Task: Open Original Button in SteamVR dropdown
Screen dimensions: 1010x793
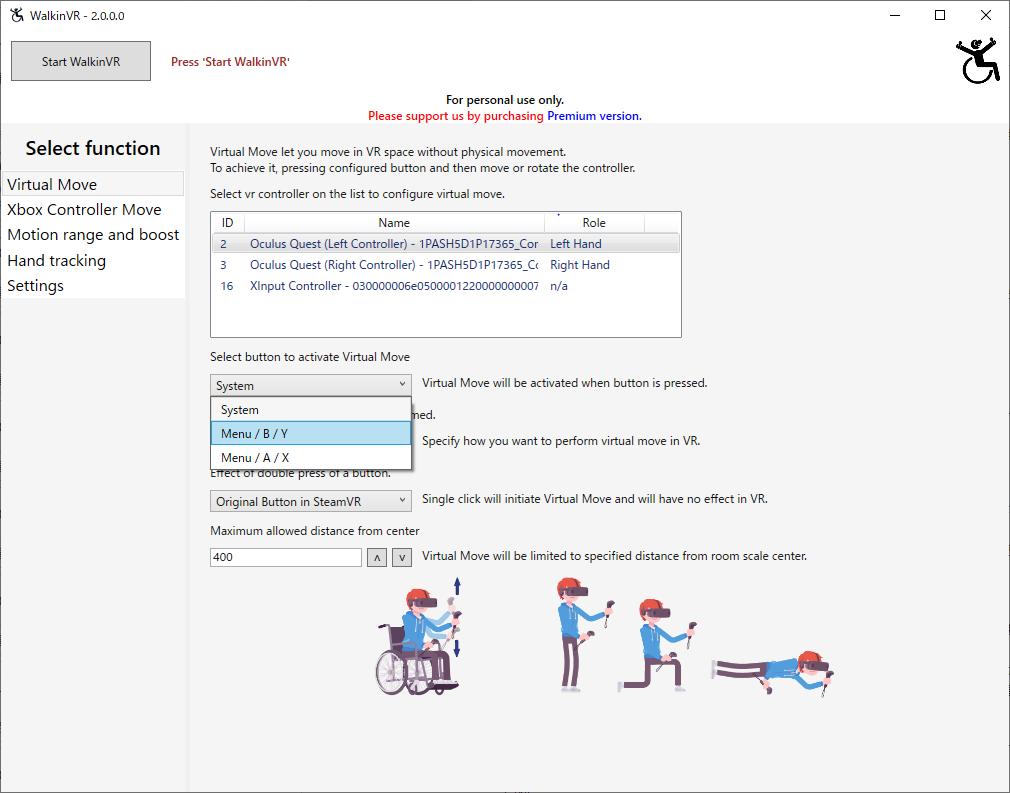Action: (x=310, y=501)
